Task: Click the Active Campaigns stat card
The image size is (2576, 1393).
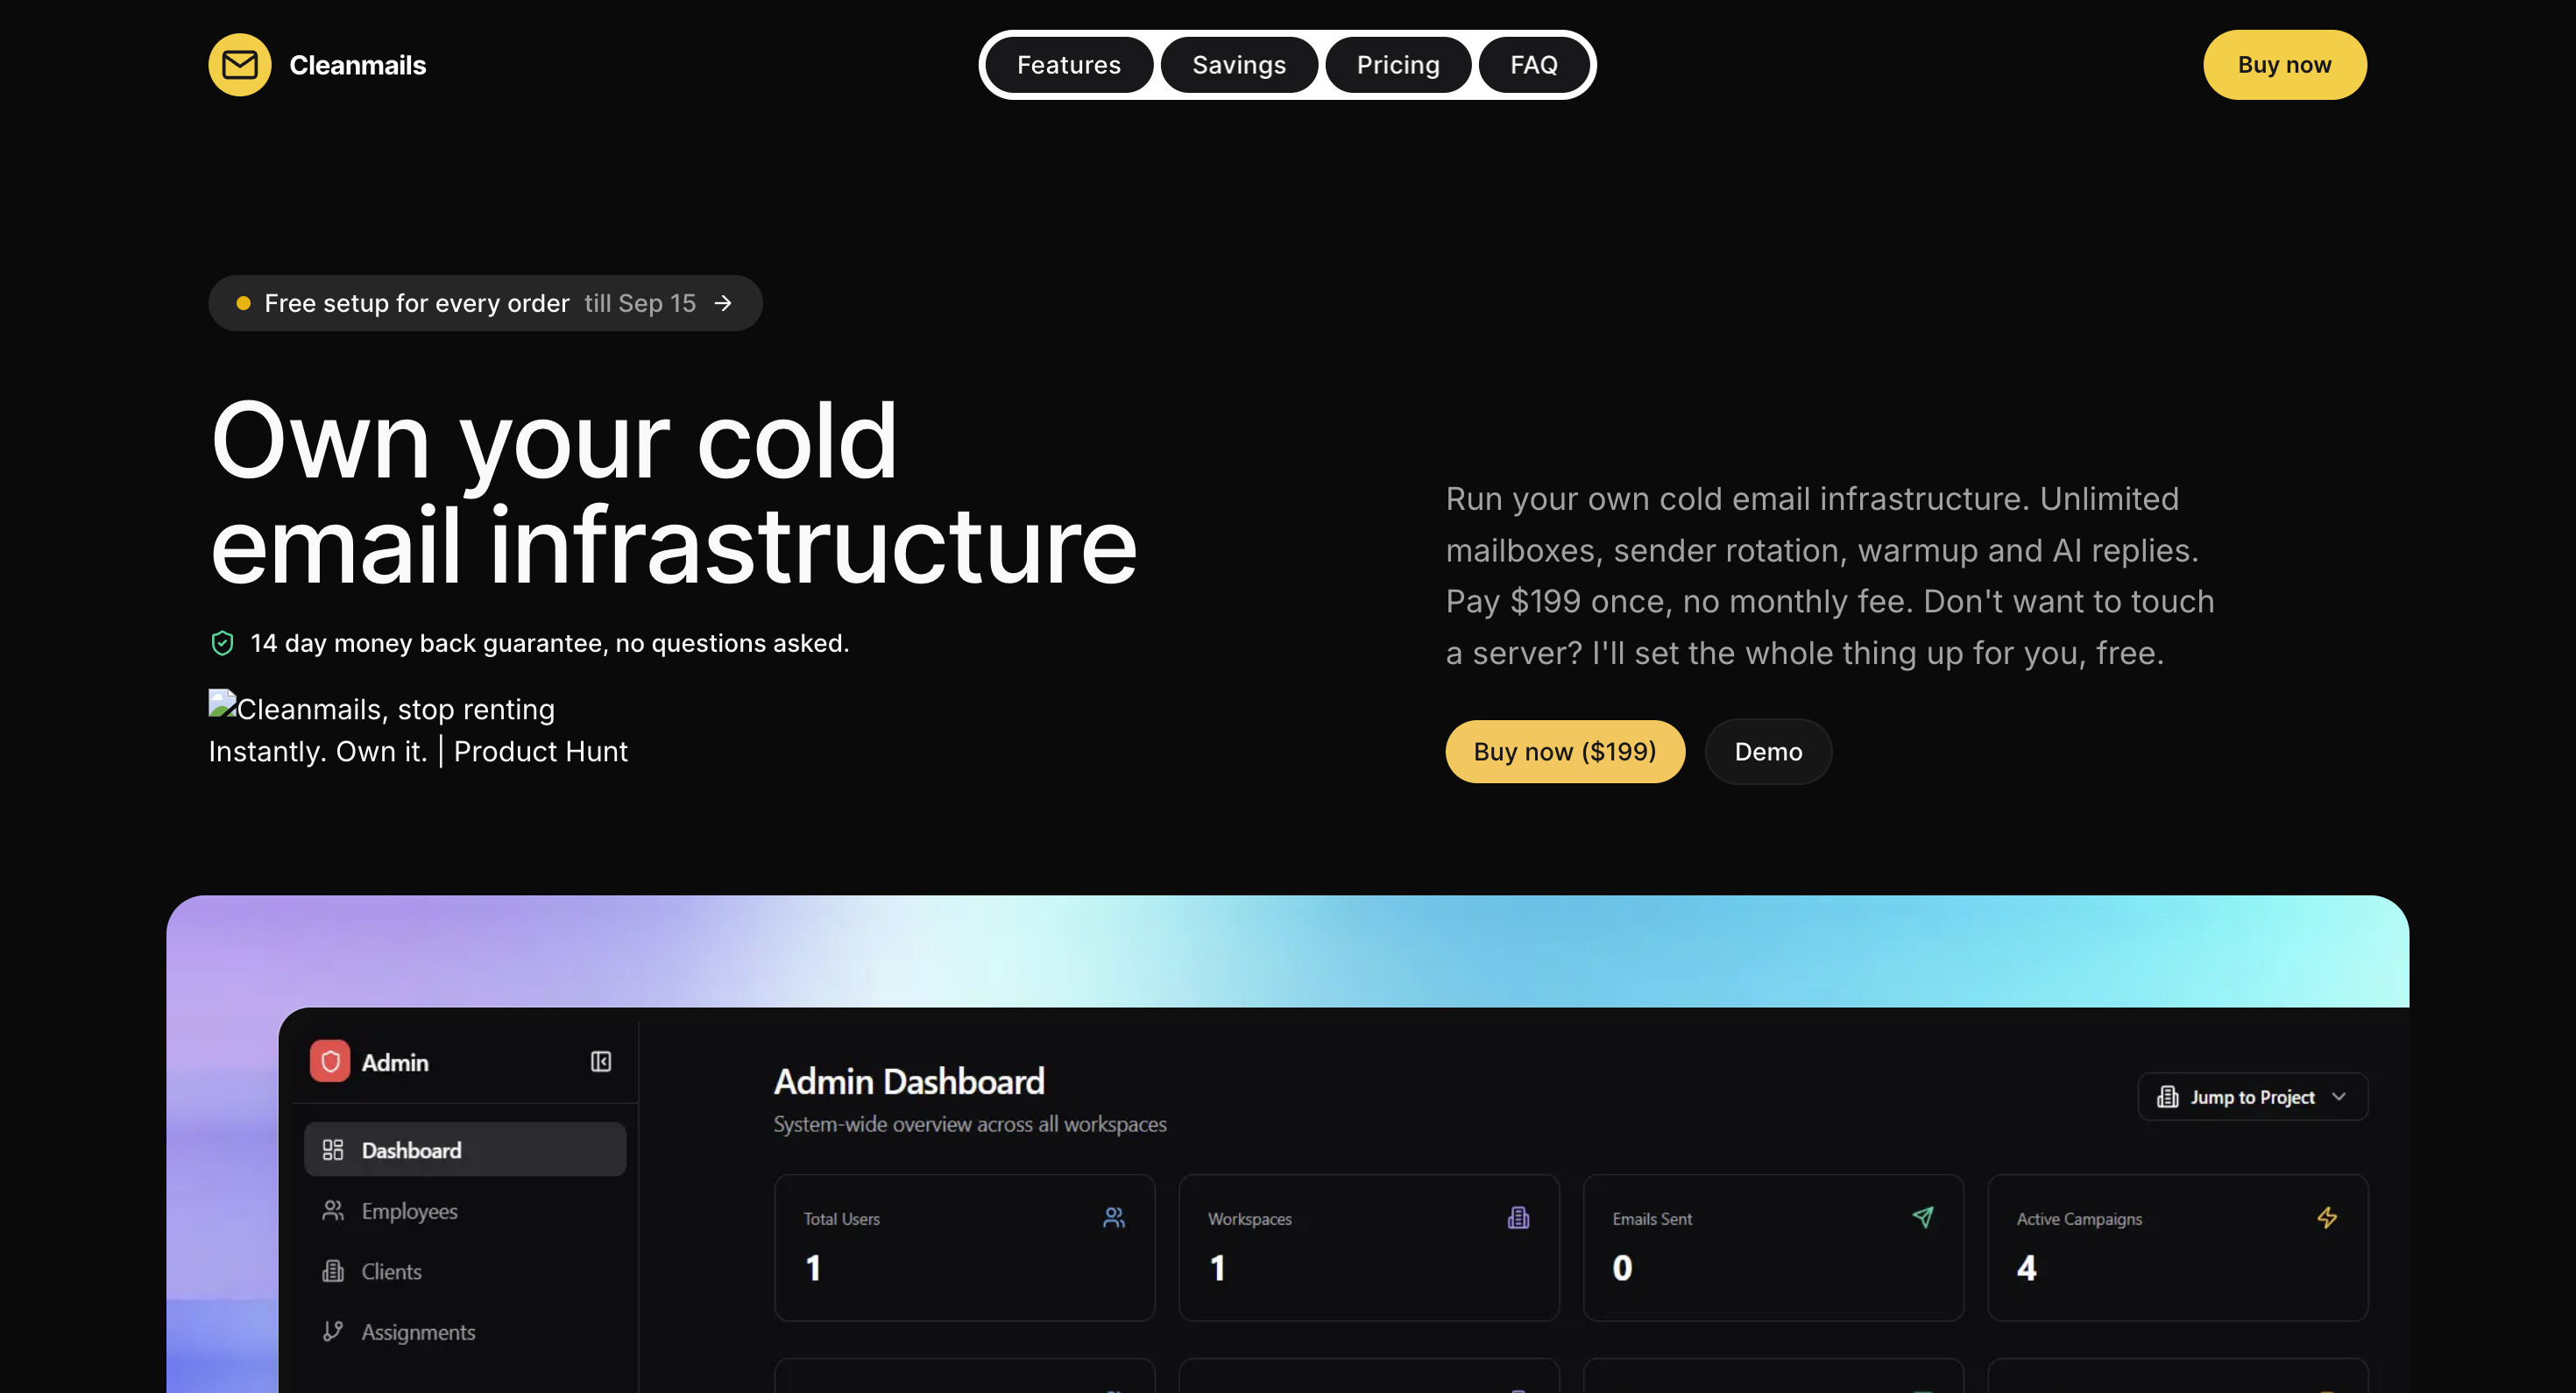Action: tap(2178, 1247)
